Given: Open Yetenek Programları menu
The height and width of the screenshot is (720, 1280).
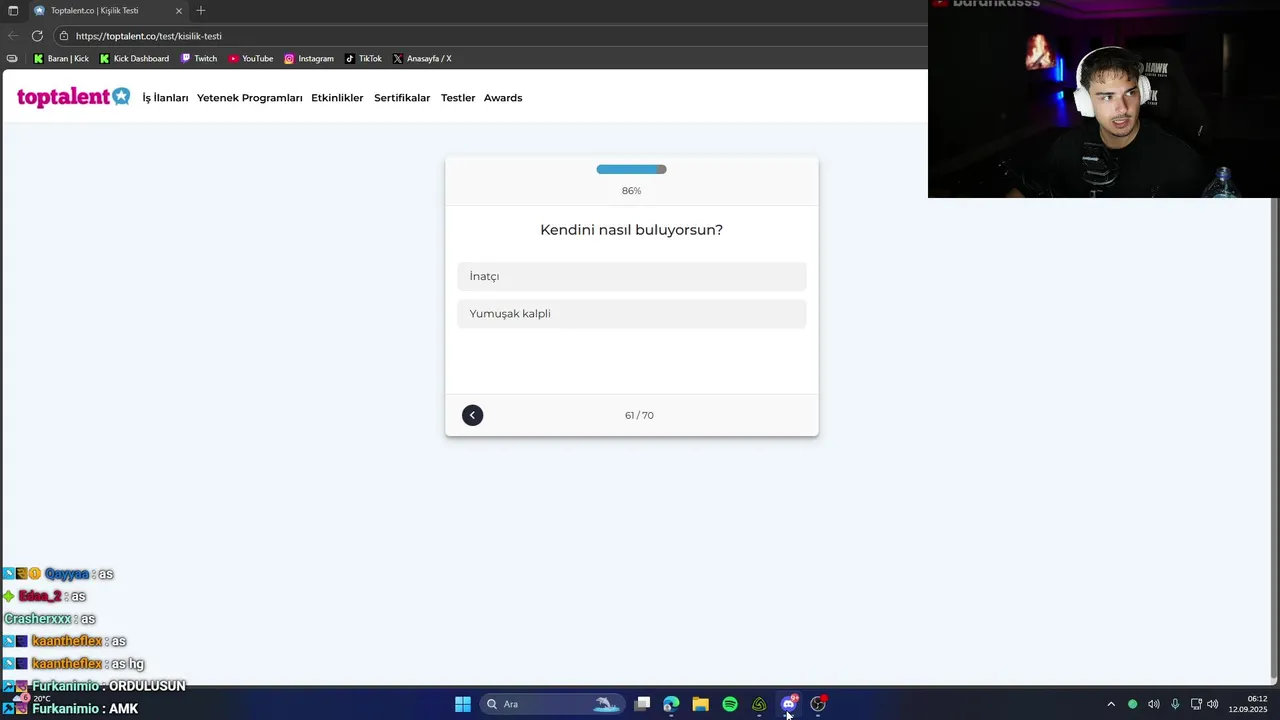Looking at the screenshot, I should point(249,98).
